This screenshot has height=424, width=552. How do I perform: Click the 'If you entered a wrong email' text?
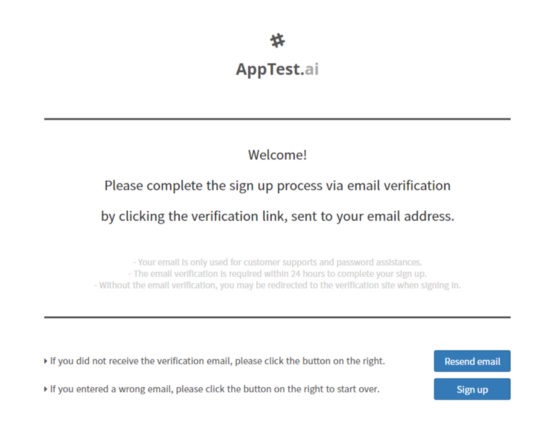214,389
